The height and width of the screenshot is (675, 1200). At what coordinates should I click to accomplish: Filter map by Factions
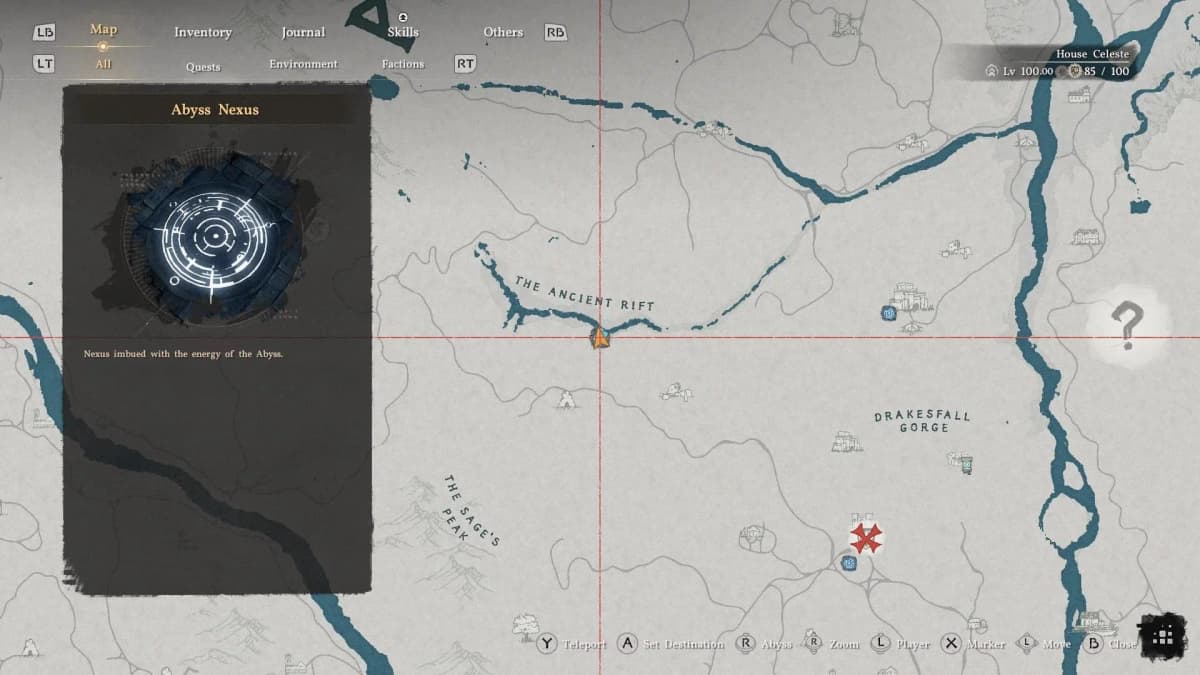[x=403, y=64]
